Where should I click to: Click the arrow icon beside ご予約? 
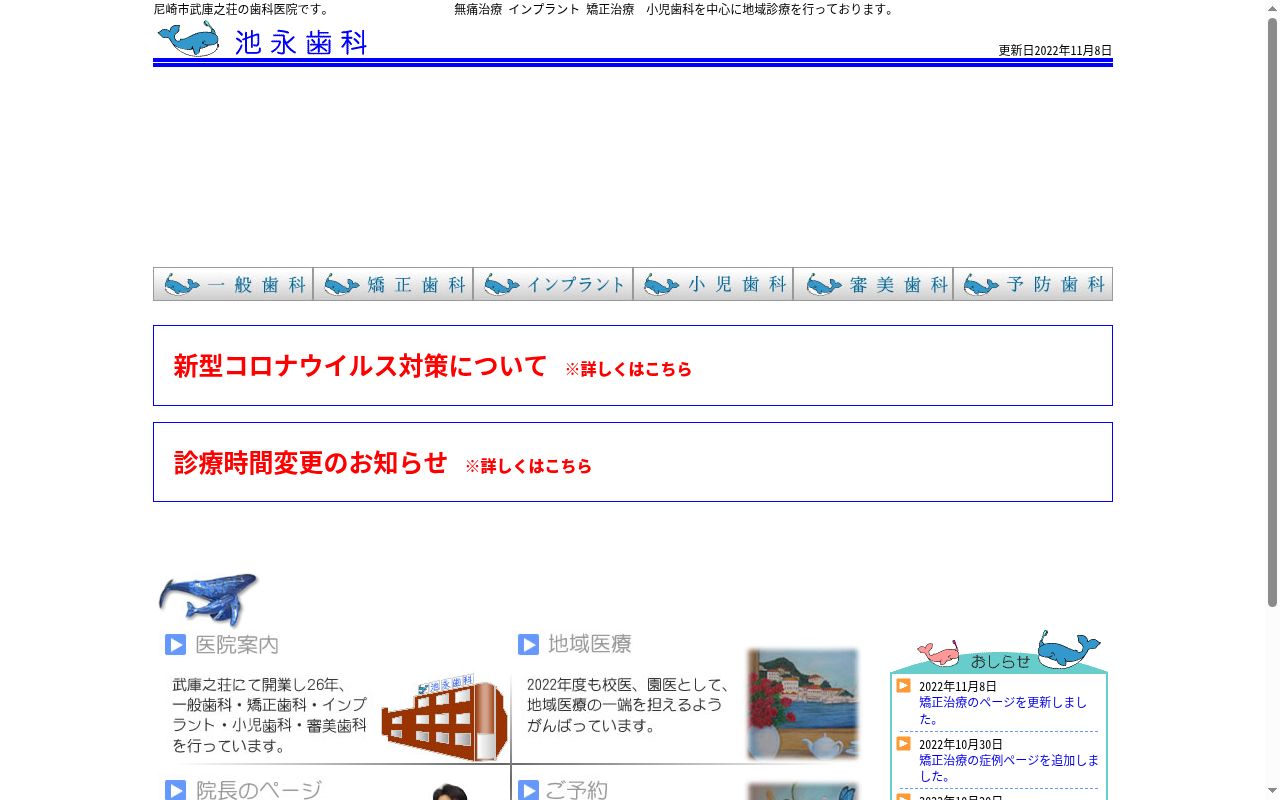tap(529, 790)
